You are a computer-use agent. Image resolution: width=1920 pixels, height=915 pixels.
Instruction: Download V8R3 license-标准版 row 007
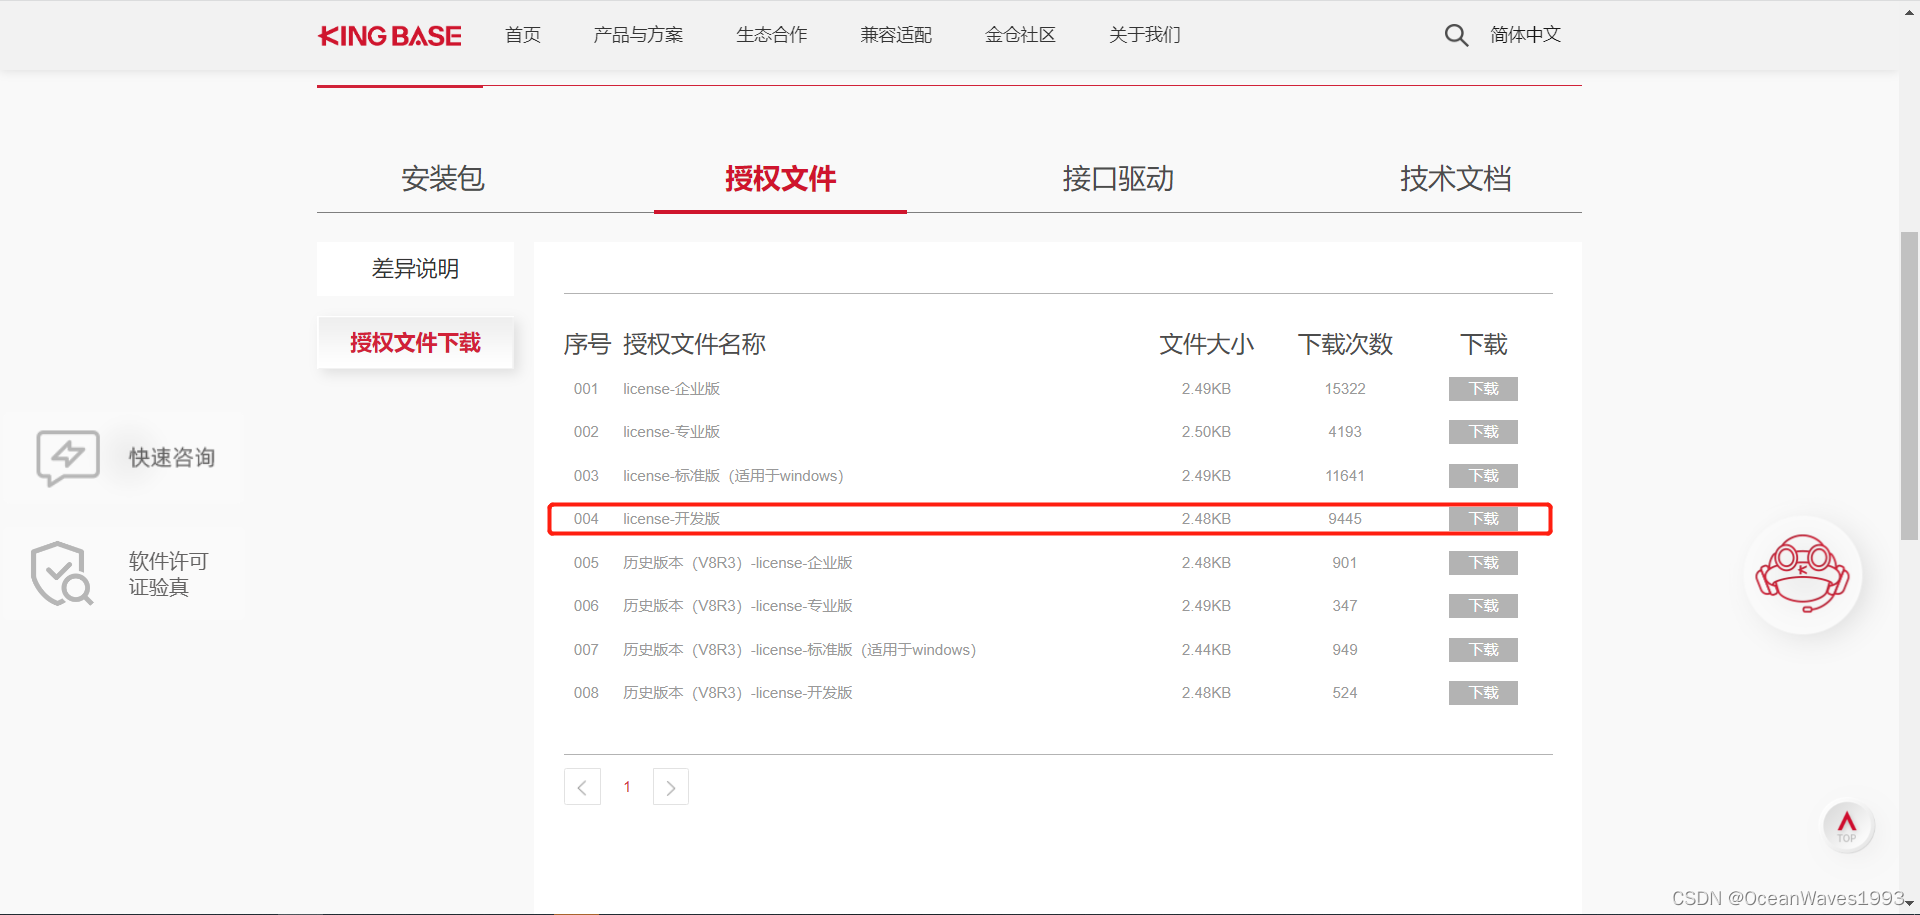pos(1483,650)
